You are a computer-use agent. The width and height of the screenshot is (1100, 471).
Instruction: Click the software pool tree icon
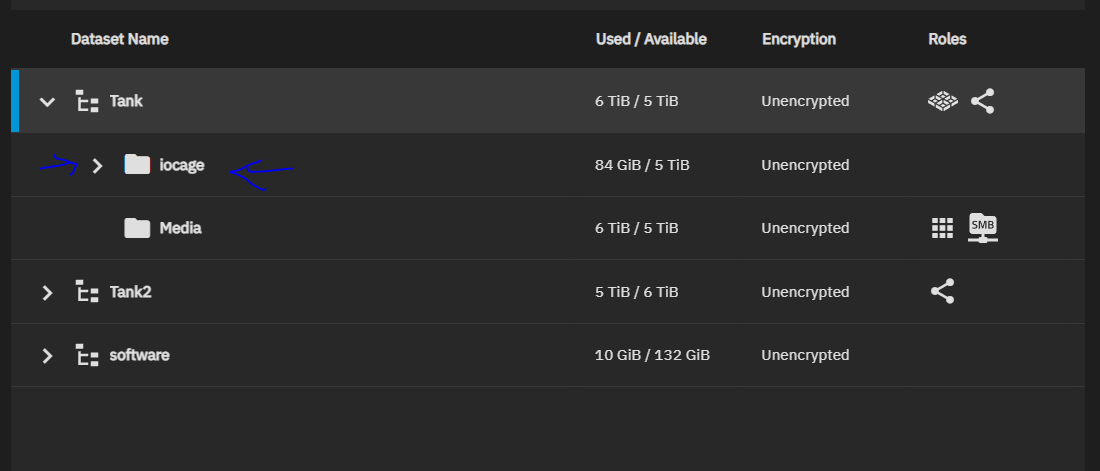(87, 355)
